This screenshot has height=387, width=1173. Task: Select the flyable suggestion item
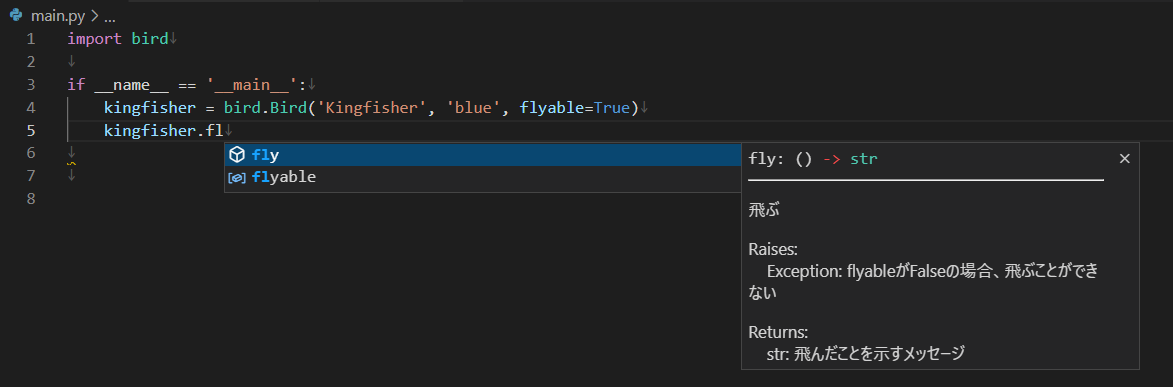[x=483, y=177]
